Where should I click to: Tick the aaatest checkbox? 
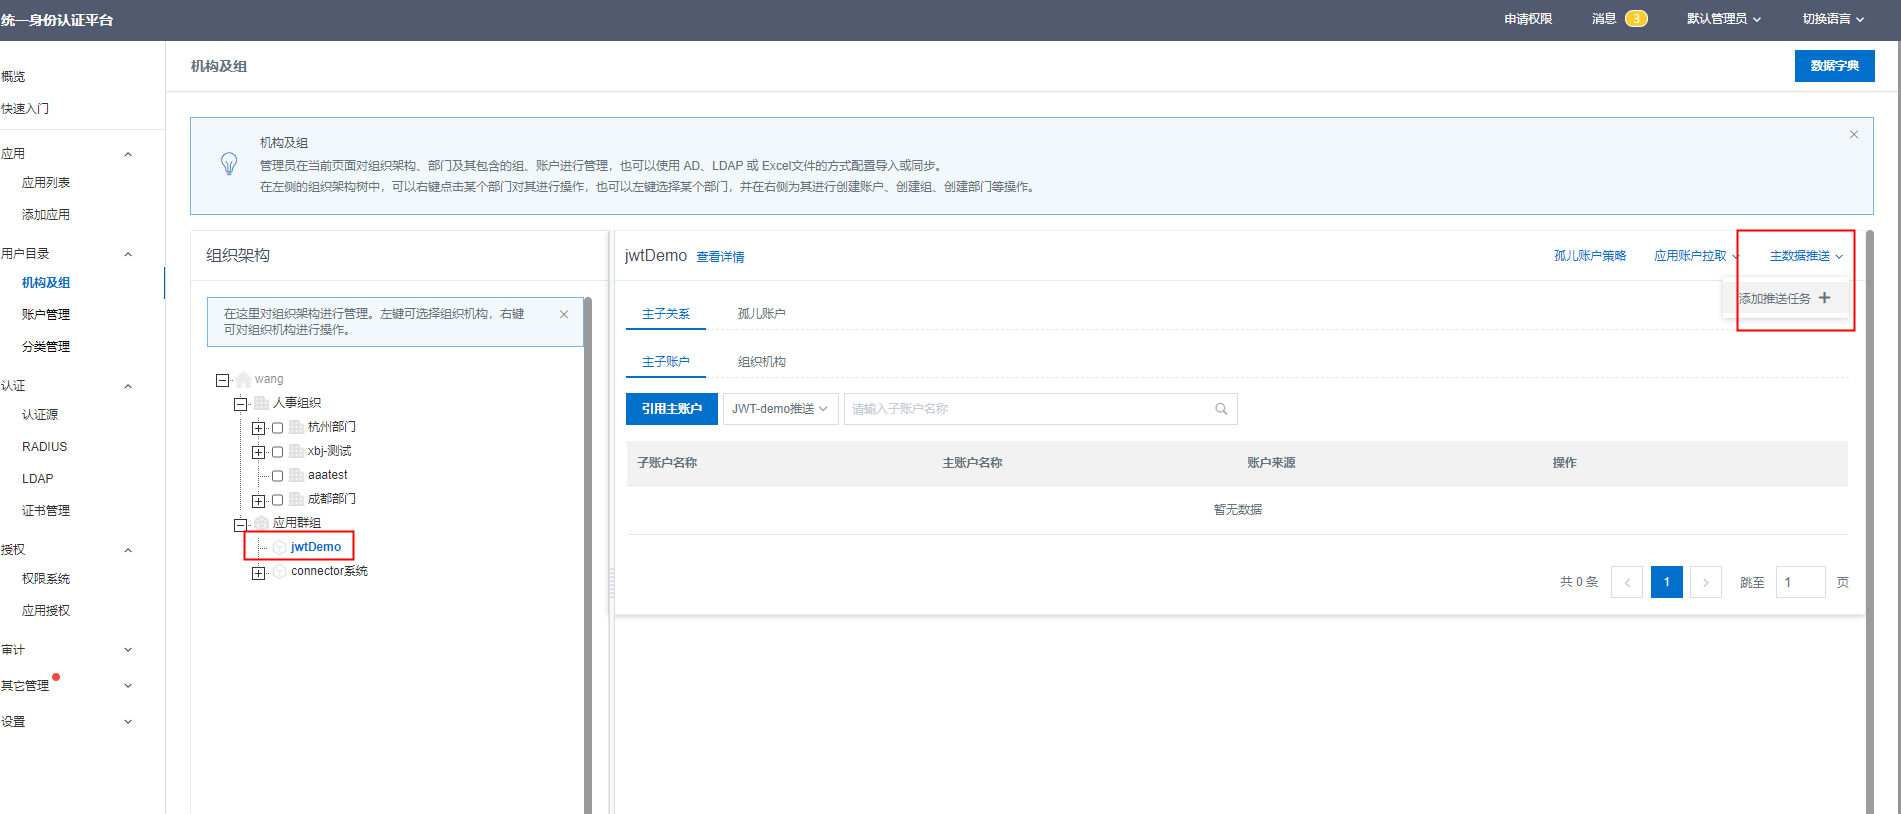[x=278, y=476]
